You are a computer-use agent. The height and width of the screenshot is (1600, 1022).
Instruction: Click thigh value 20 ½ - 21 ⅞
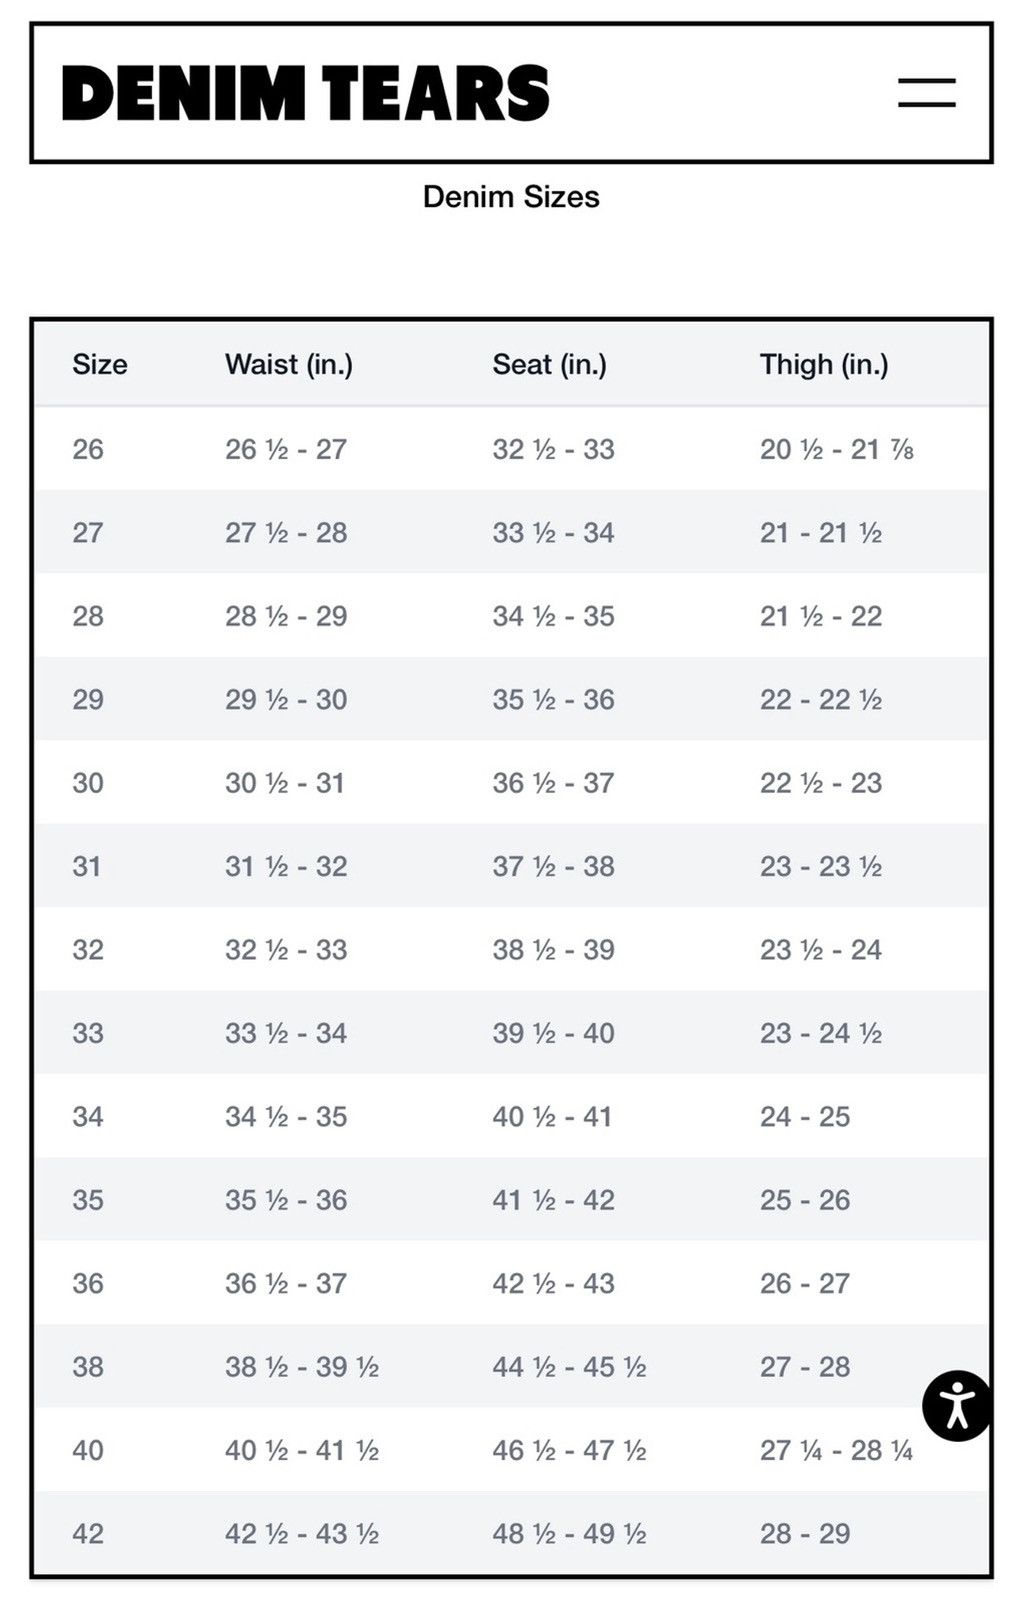click(837, 449)
